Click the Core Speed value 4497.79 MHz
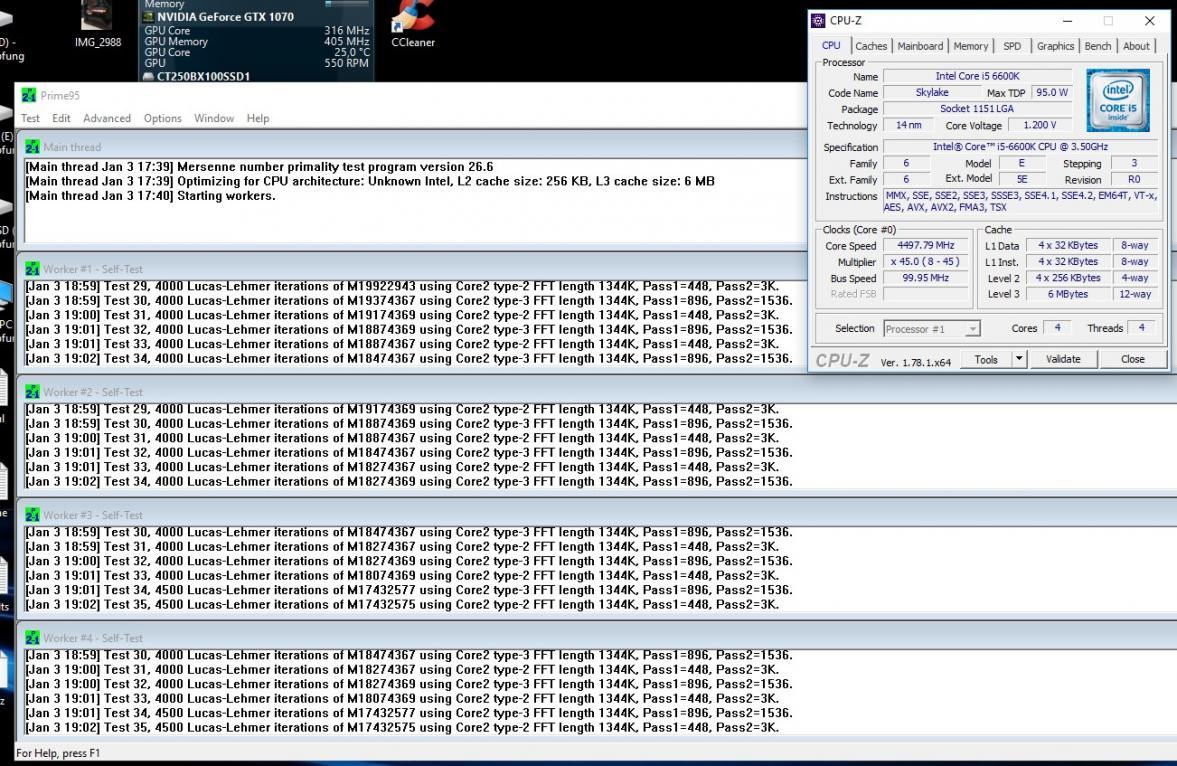Screen dimensions: 1177x766 coord(926,246)
